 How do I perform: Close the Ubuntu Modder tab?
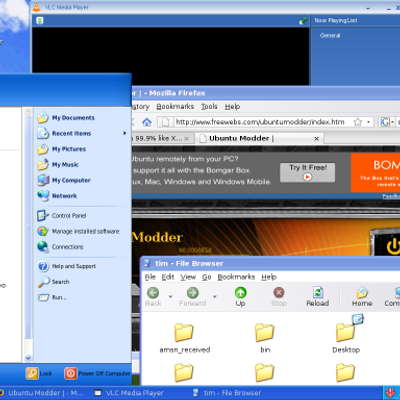click(x=316, y=138)
